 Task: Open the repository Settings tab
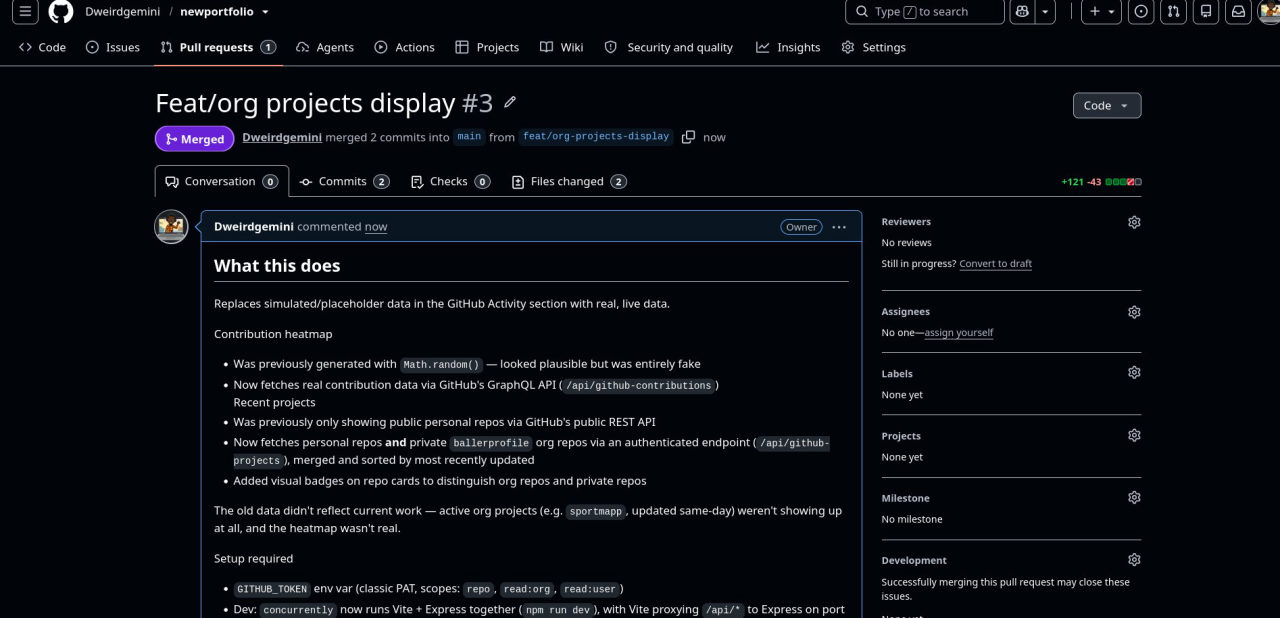874,47
